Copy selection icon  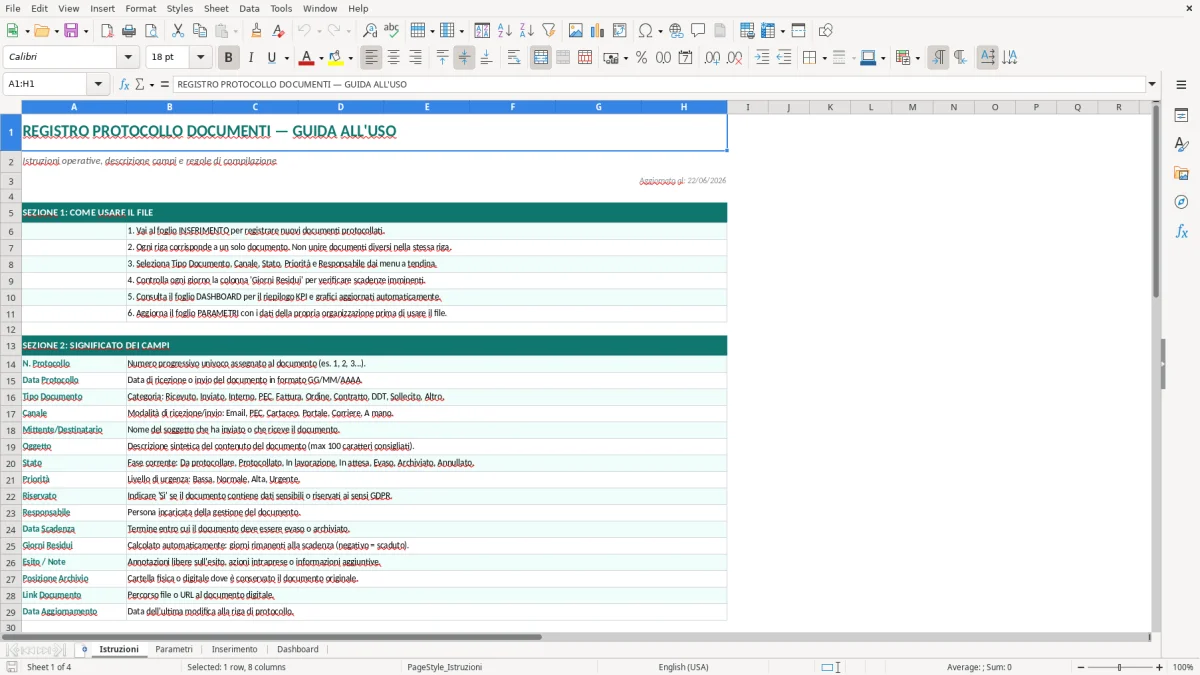click(x=200, y=31)
